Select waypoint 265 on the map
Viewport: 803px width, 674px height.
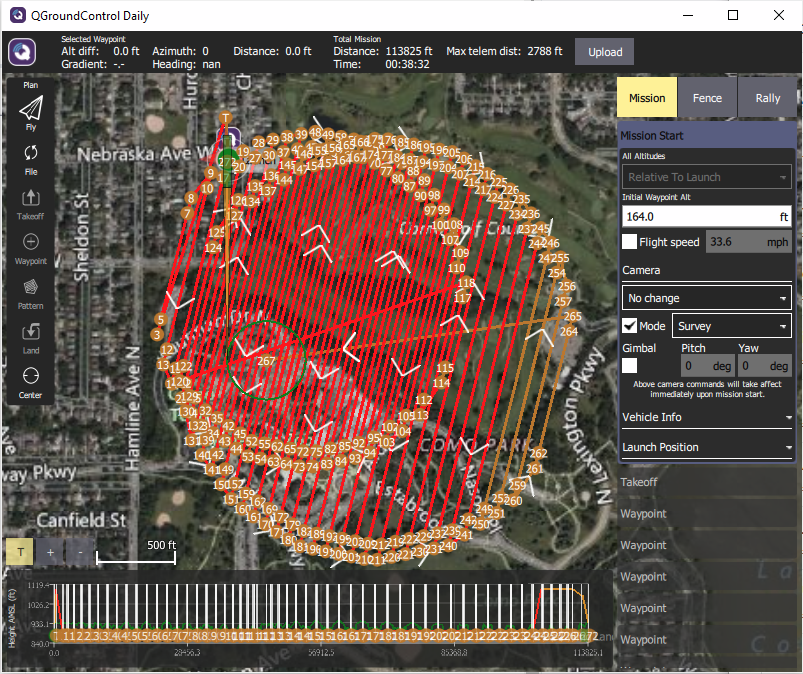point(573,317)
